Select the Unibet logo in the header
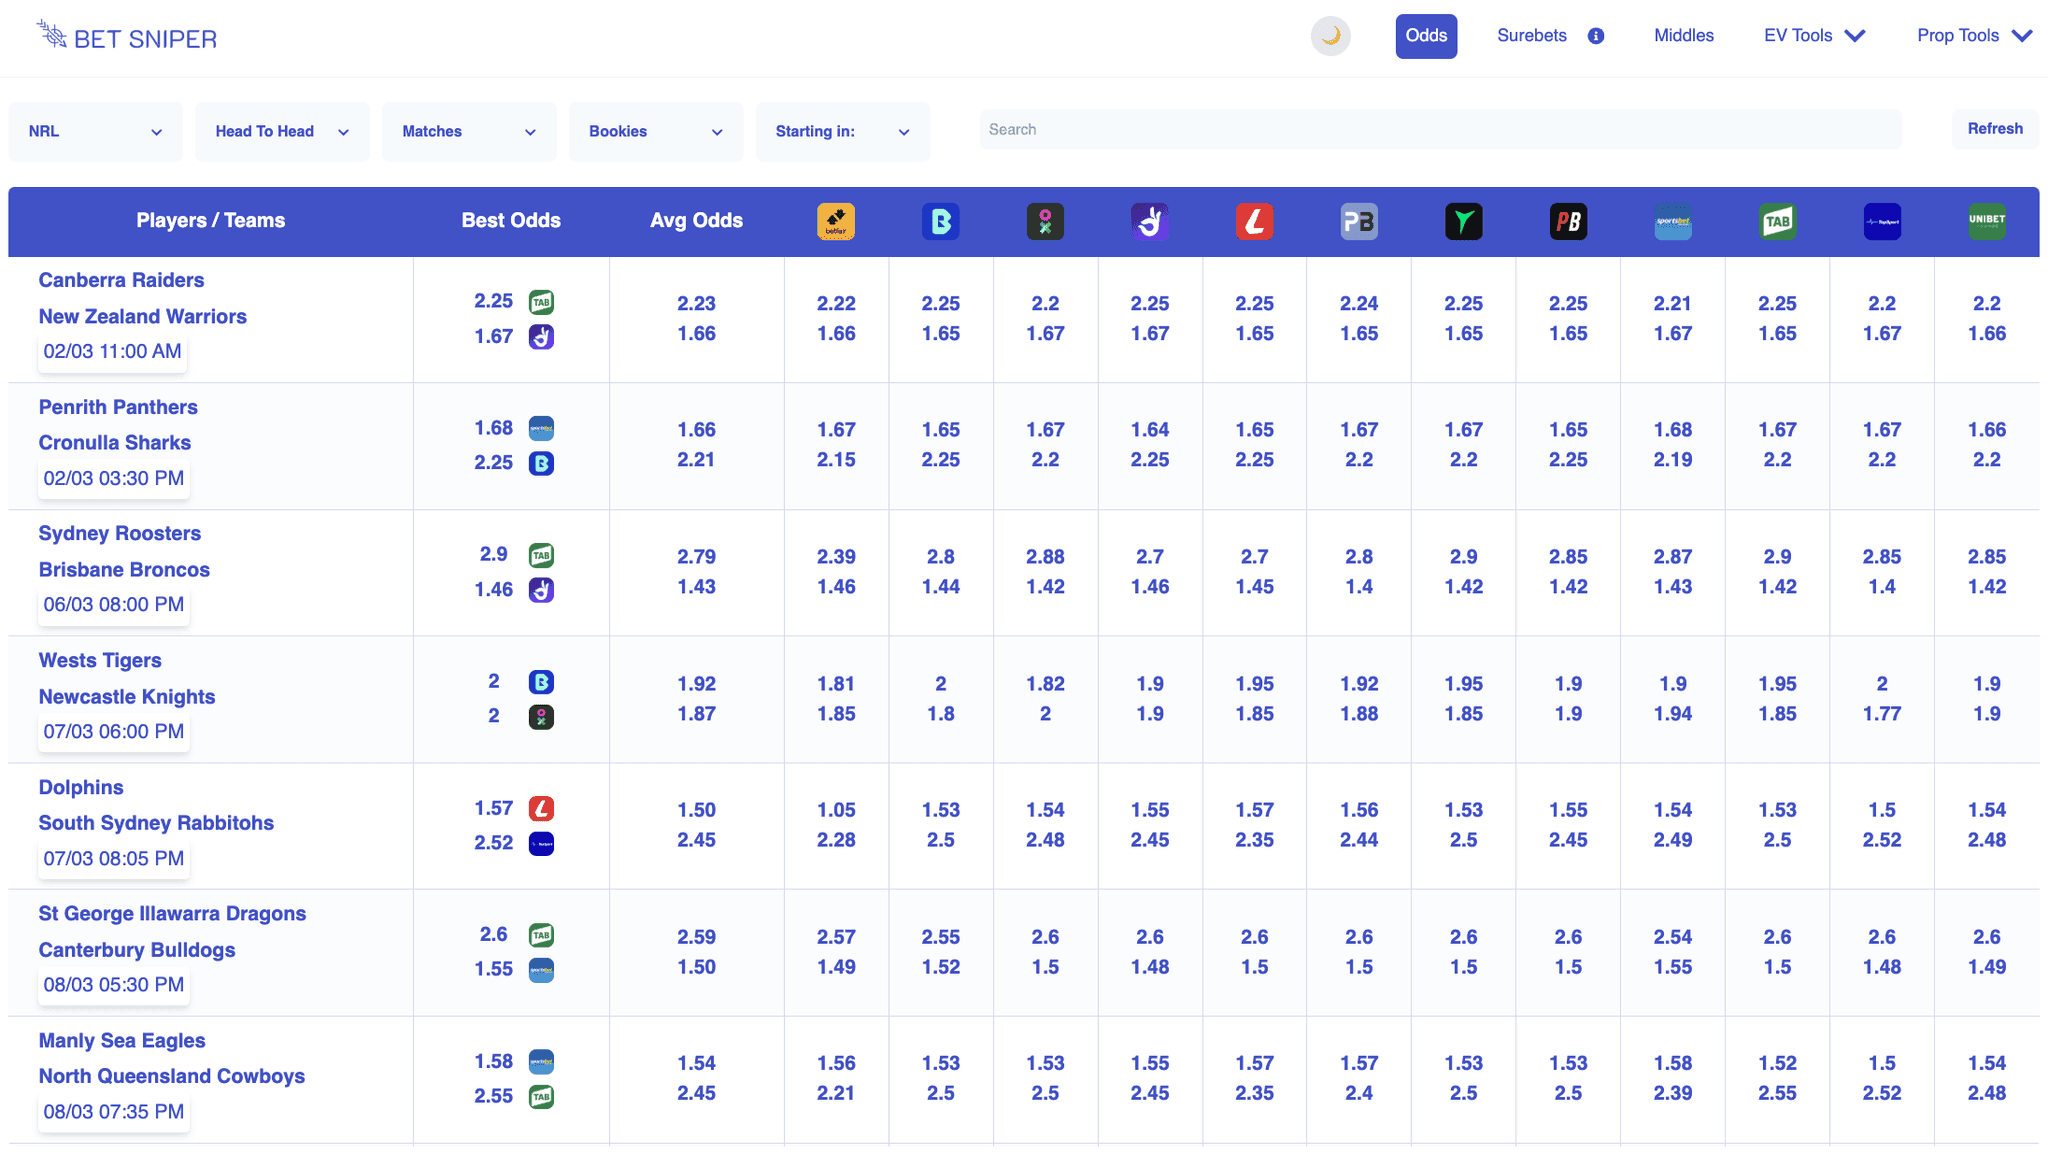 click(1986, 222)
